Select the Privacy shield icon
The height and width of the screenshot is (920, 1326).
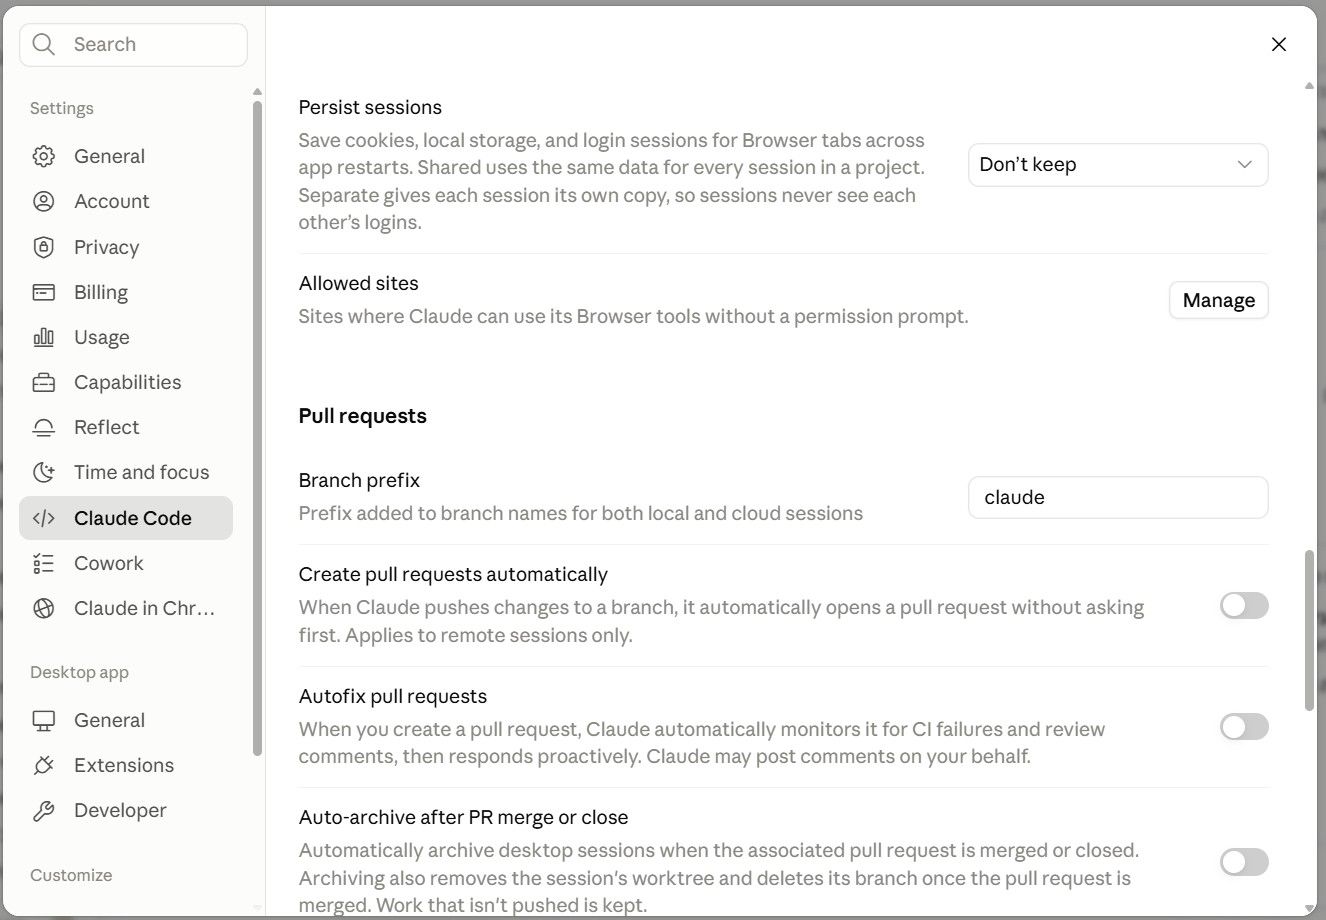pos(43,247)
